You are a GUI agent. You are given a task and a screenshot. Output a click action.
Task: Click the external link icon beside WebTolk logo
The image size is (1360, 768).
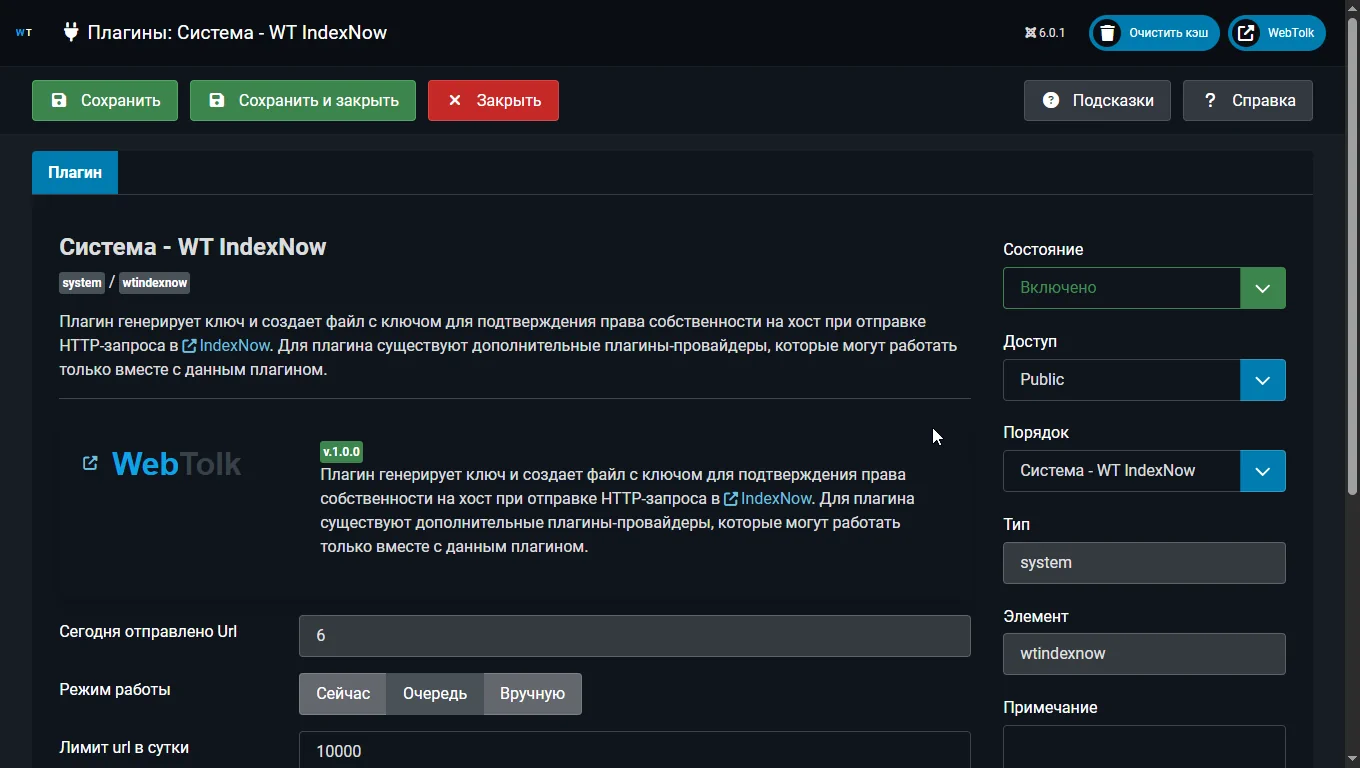click(x=90, y=463)
